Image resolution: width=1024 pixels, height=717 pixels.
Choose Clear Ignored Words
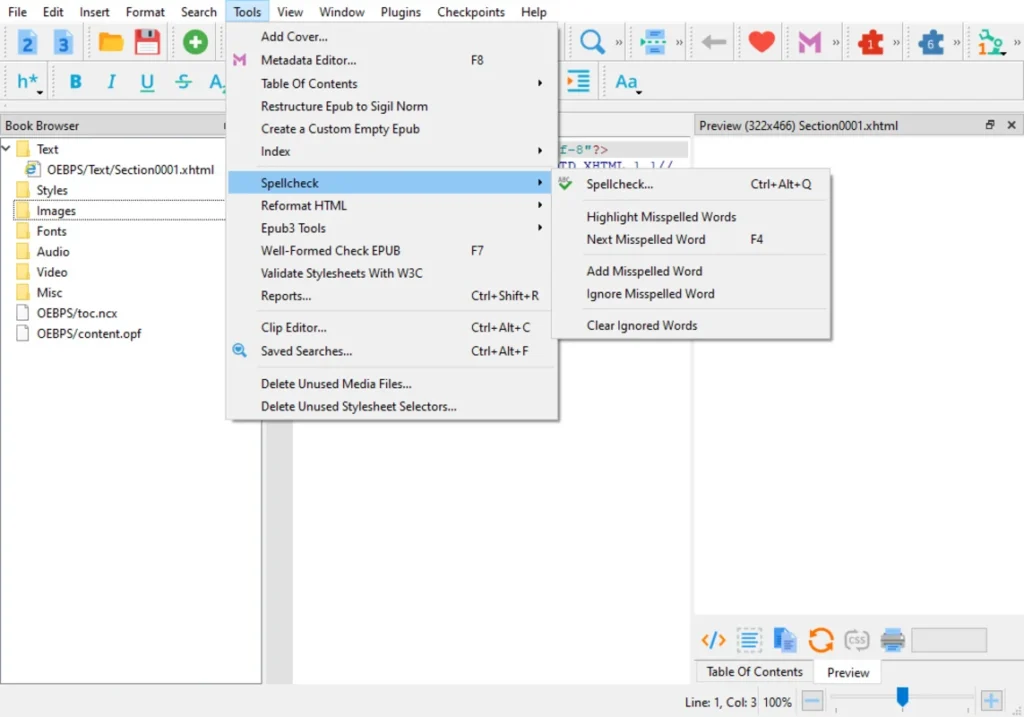692,325
